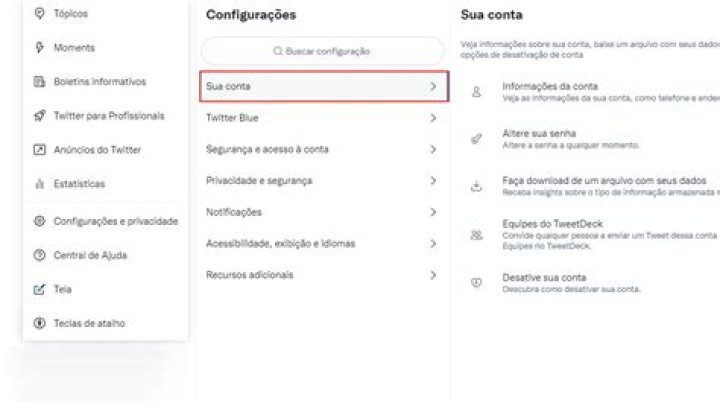The width and height of the screenshot is (720, 406).
Task: Expand the Notificações chevron arrow
Action: (x=433, y=212)
